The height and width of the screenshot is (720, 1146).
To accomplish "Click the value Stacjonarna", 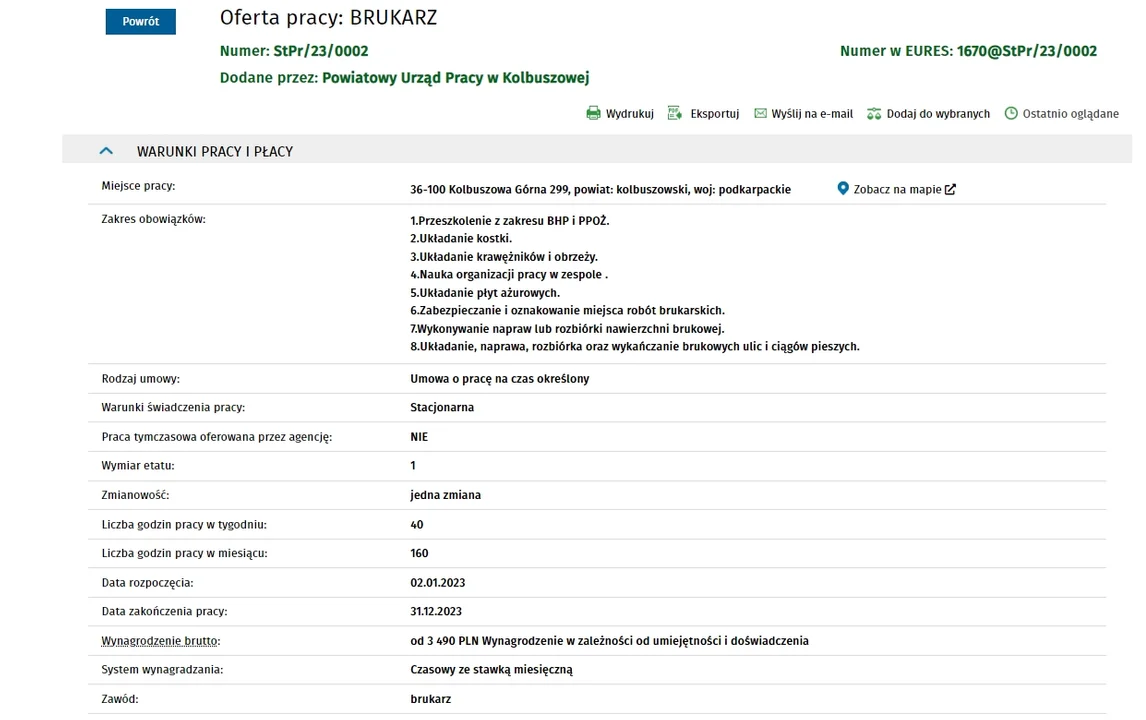I will tap(441, 407).
